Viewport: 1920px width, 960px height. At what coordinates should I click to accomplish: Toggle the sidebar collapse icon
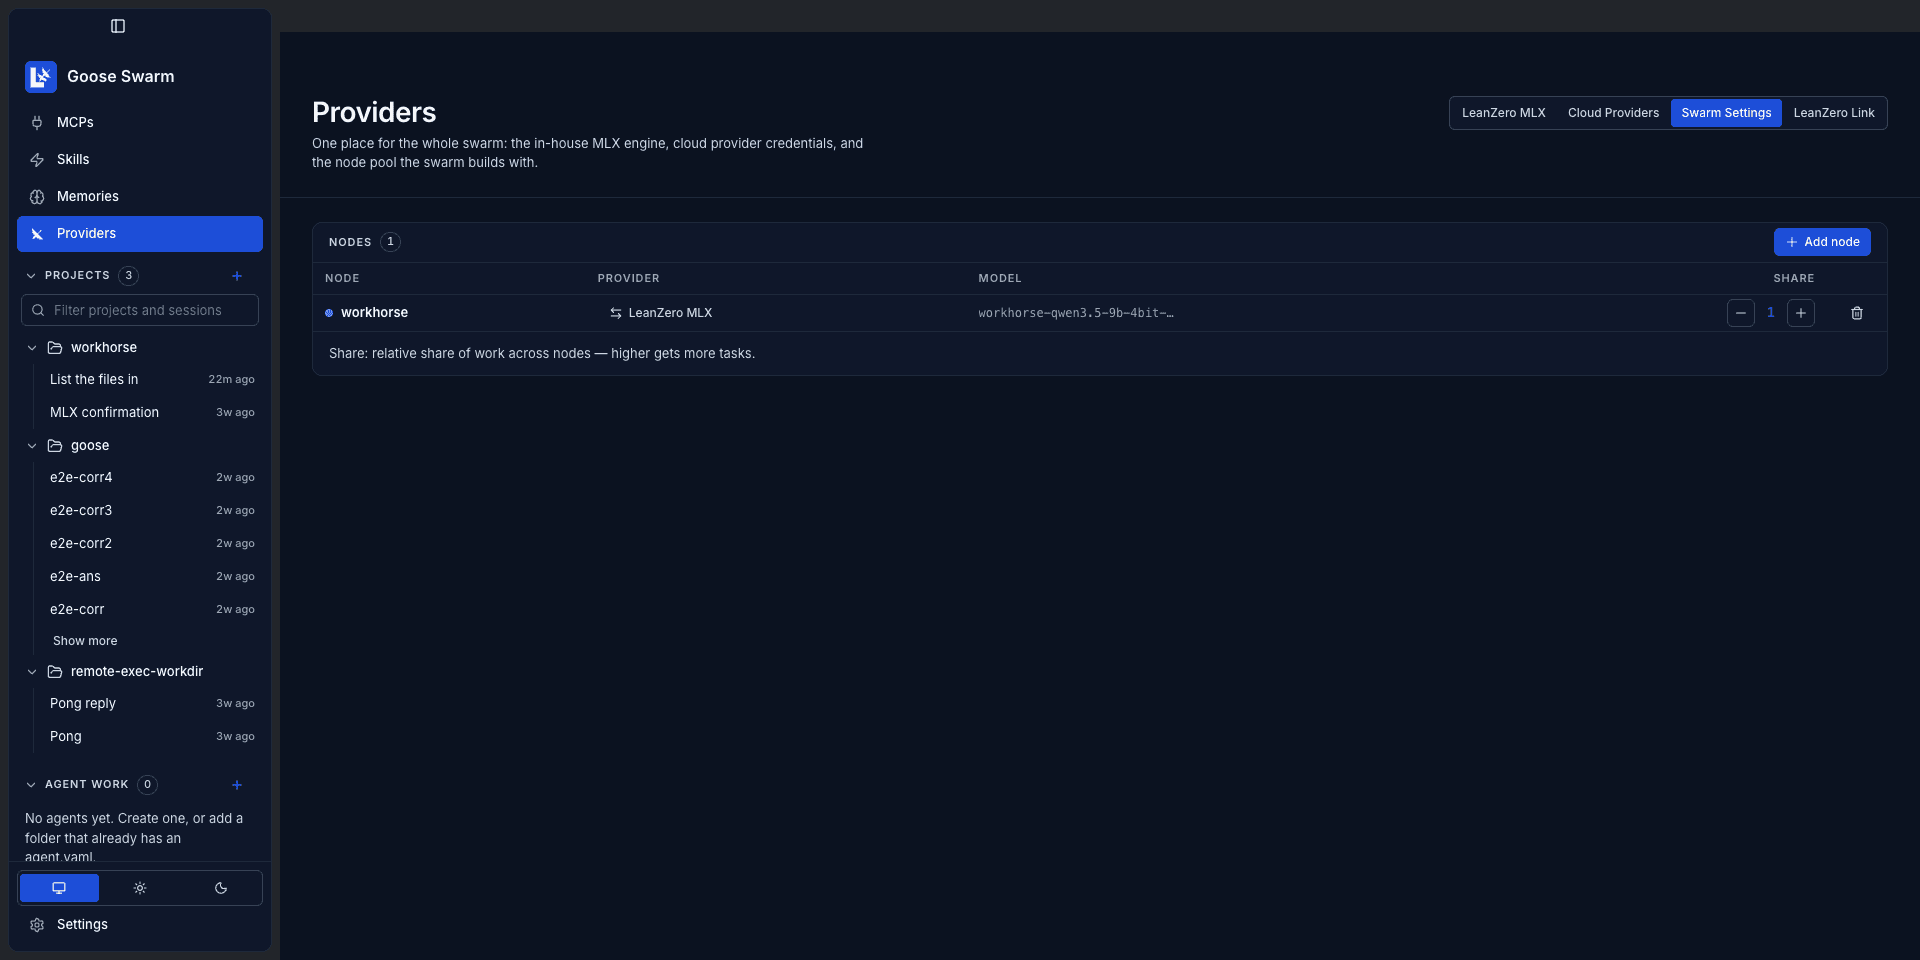coord(118,26)
